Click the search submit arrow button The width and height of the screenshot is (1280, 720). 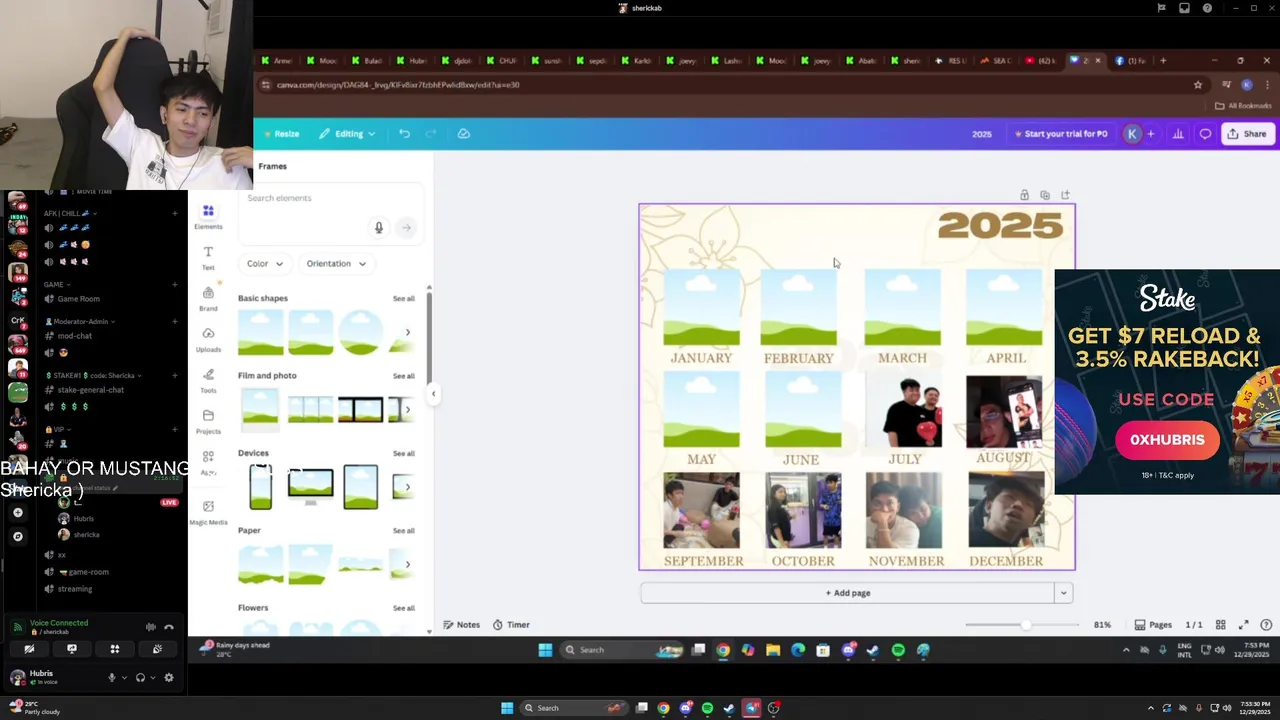click(406, 228)
